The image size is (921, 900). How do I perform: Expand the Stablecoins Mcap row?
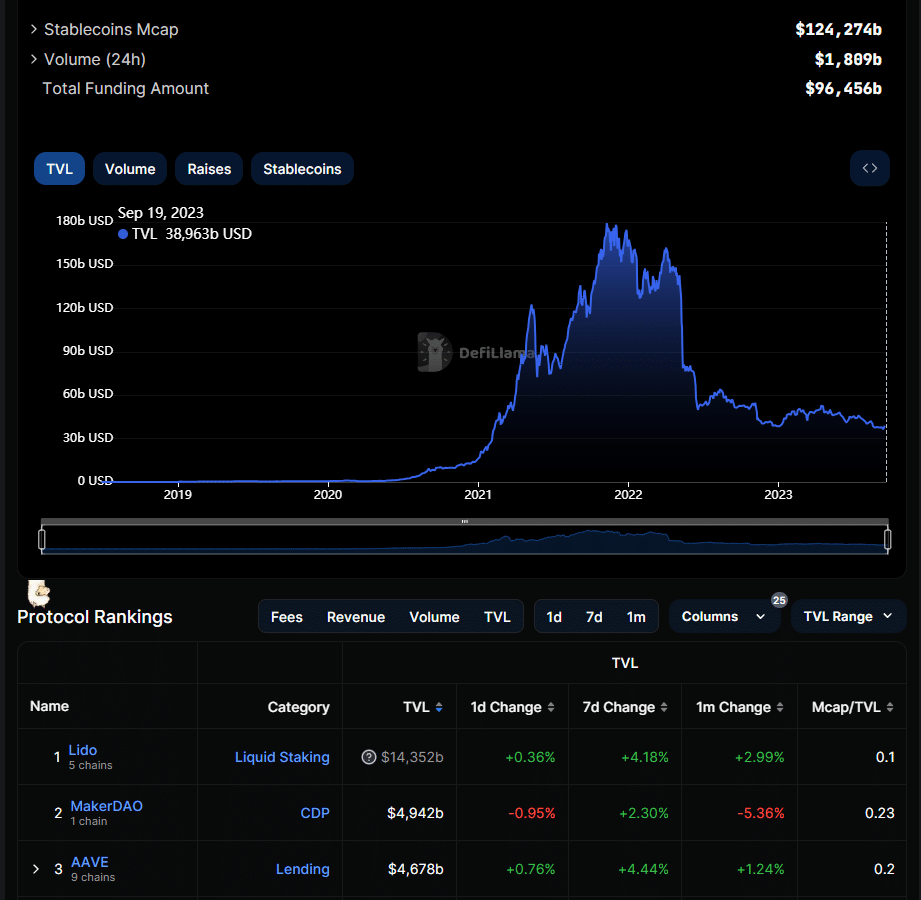tap(33, 29)
